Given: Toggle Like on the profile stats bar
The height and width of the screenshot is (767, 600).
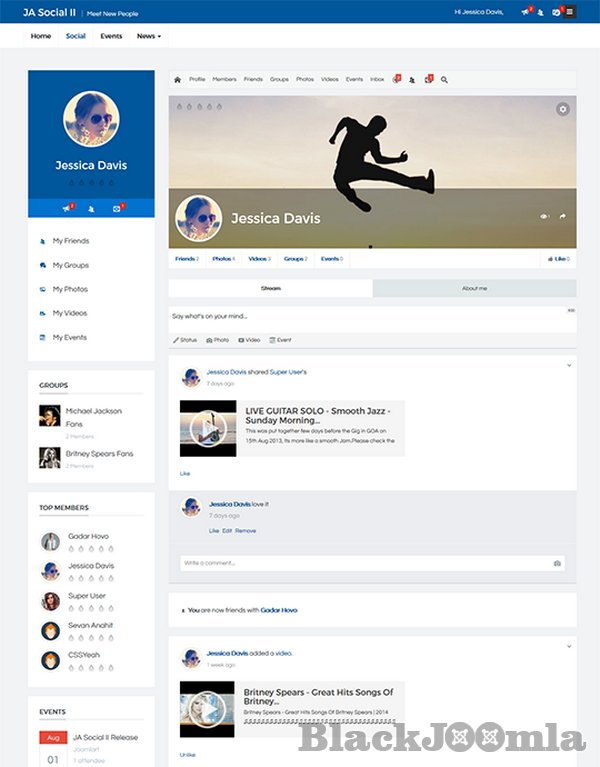Looking at the screenshot, I should 558,259.
